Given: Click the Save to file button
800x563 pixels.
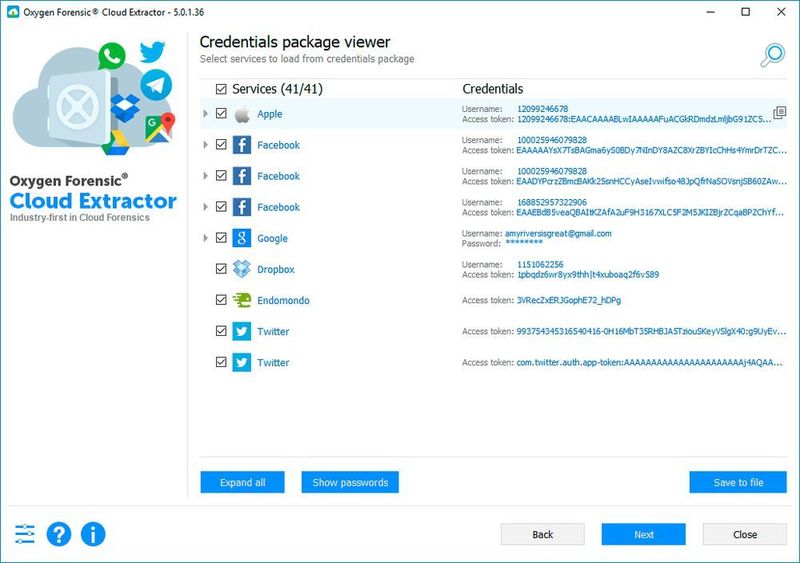Looking at the screenshot, I should coord(738,482).
